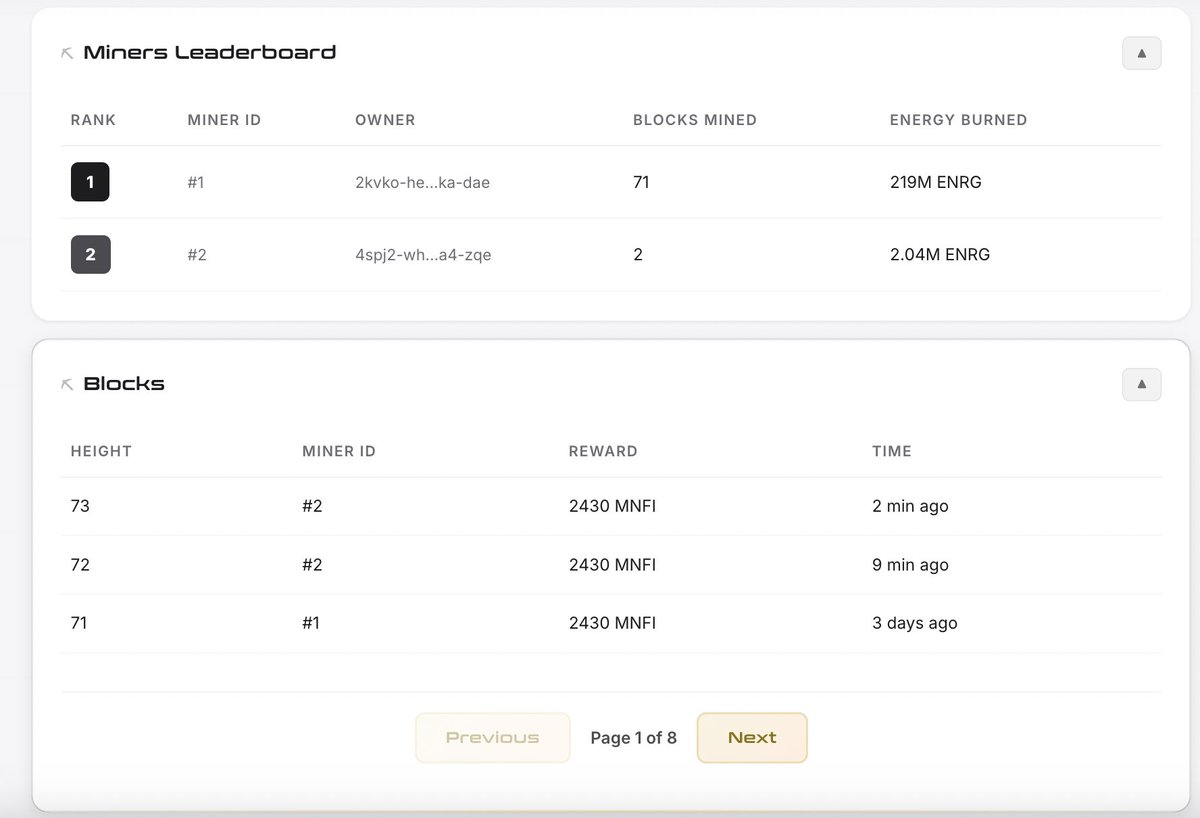This screenshot has height=818, width=1200.
Task: Click miner #1 in block 71 row
Action: (x=311, y=623)
